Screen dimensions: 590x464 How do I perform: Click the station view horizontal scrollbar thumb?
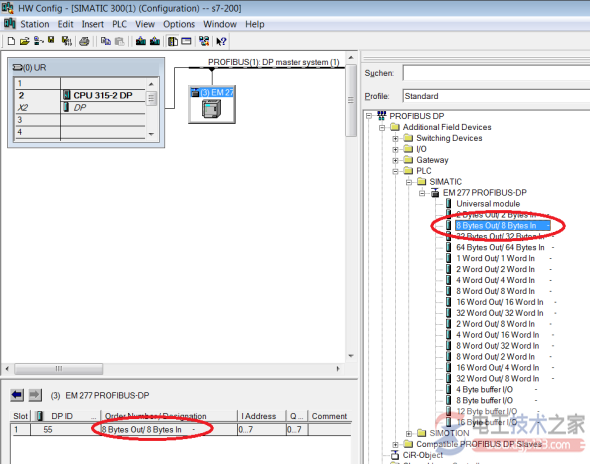click(x=58, y=368)
